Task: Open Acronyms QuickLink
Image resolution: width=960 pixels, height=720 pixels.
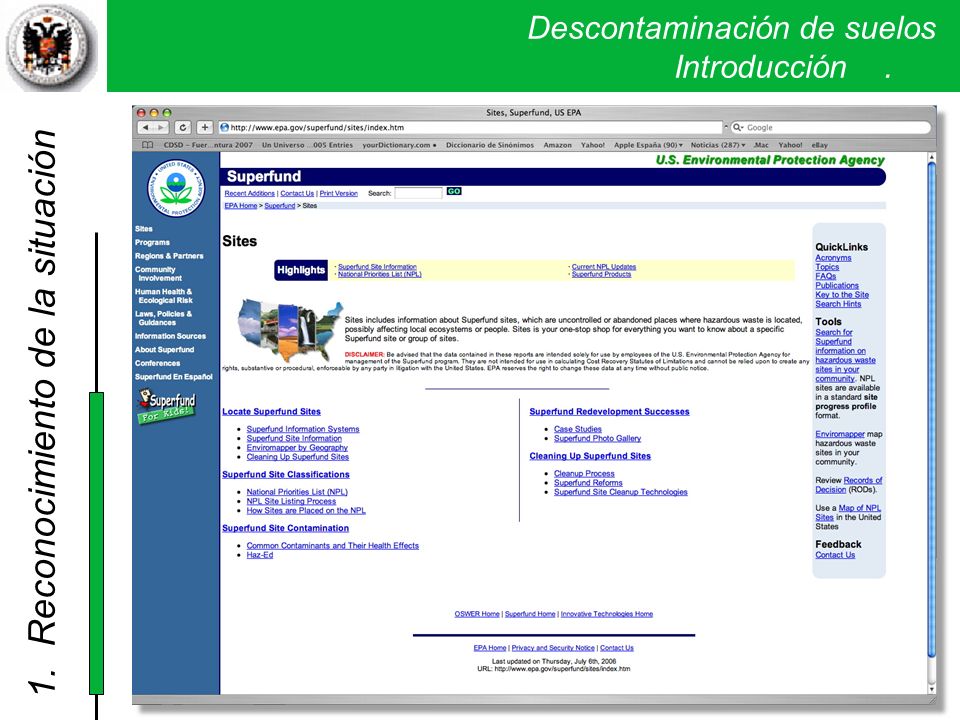Action: 833,258
